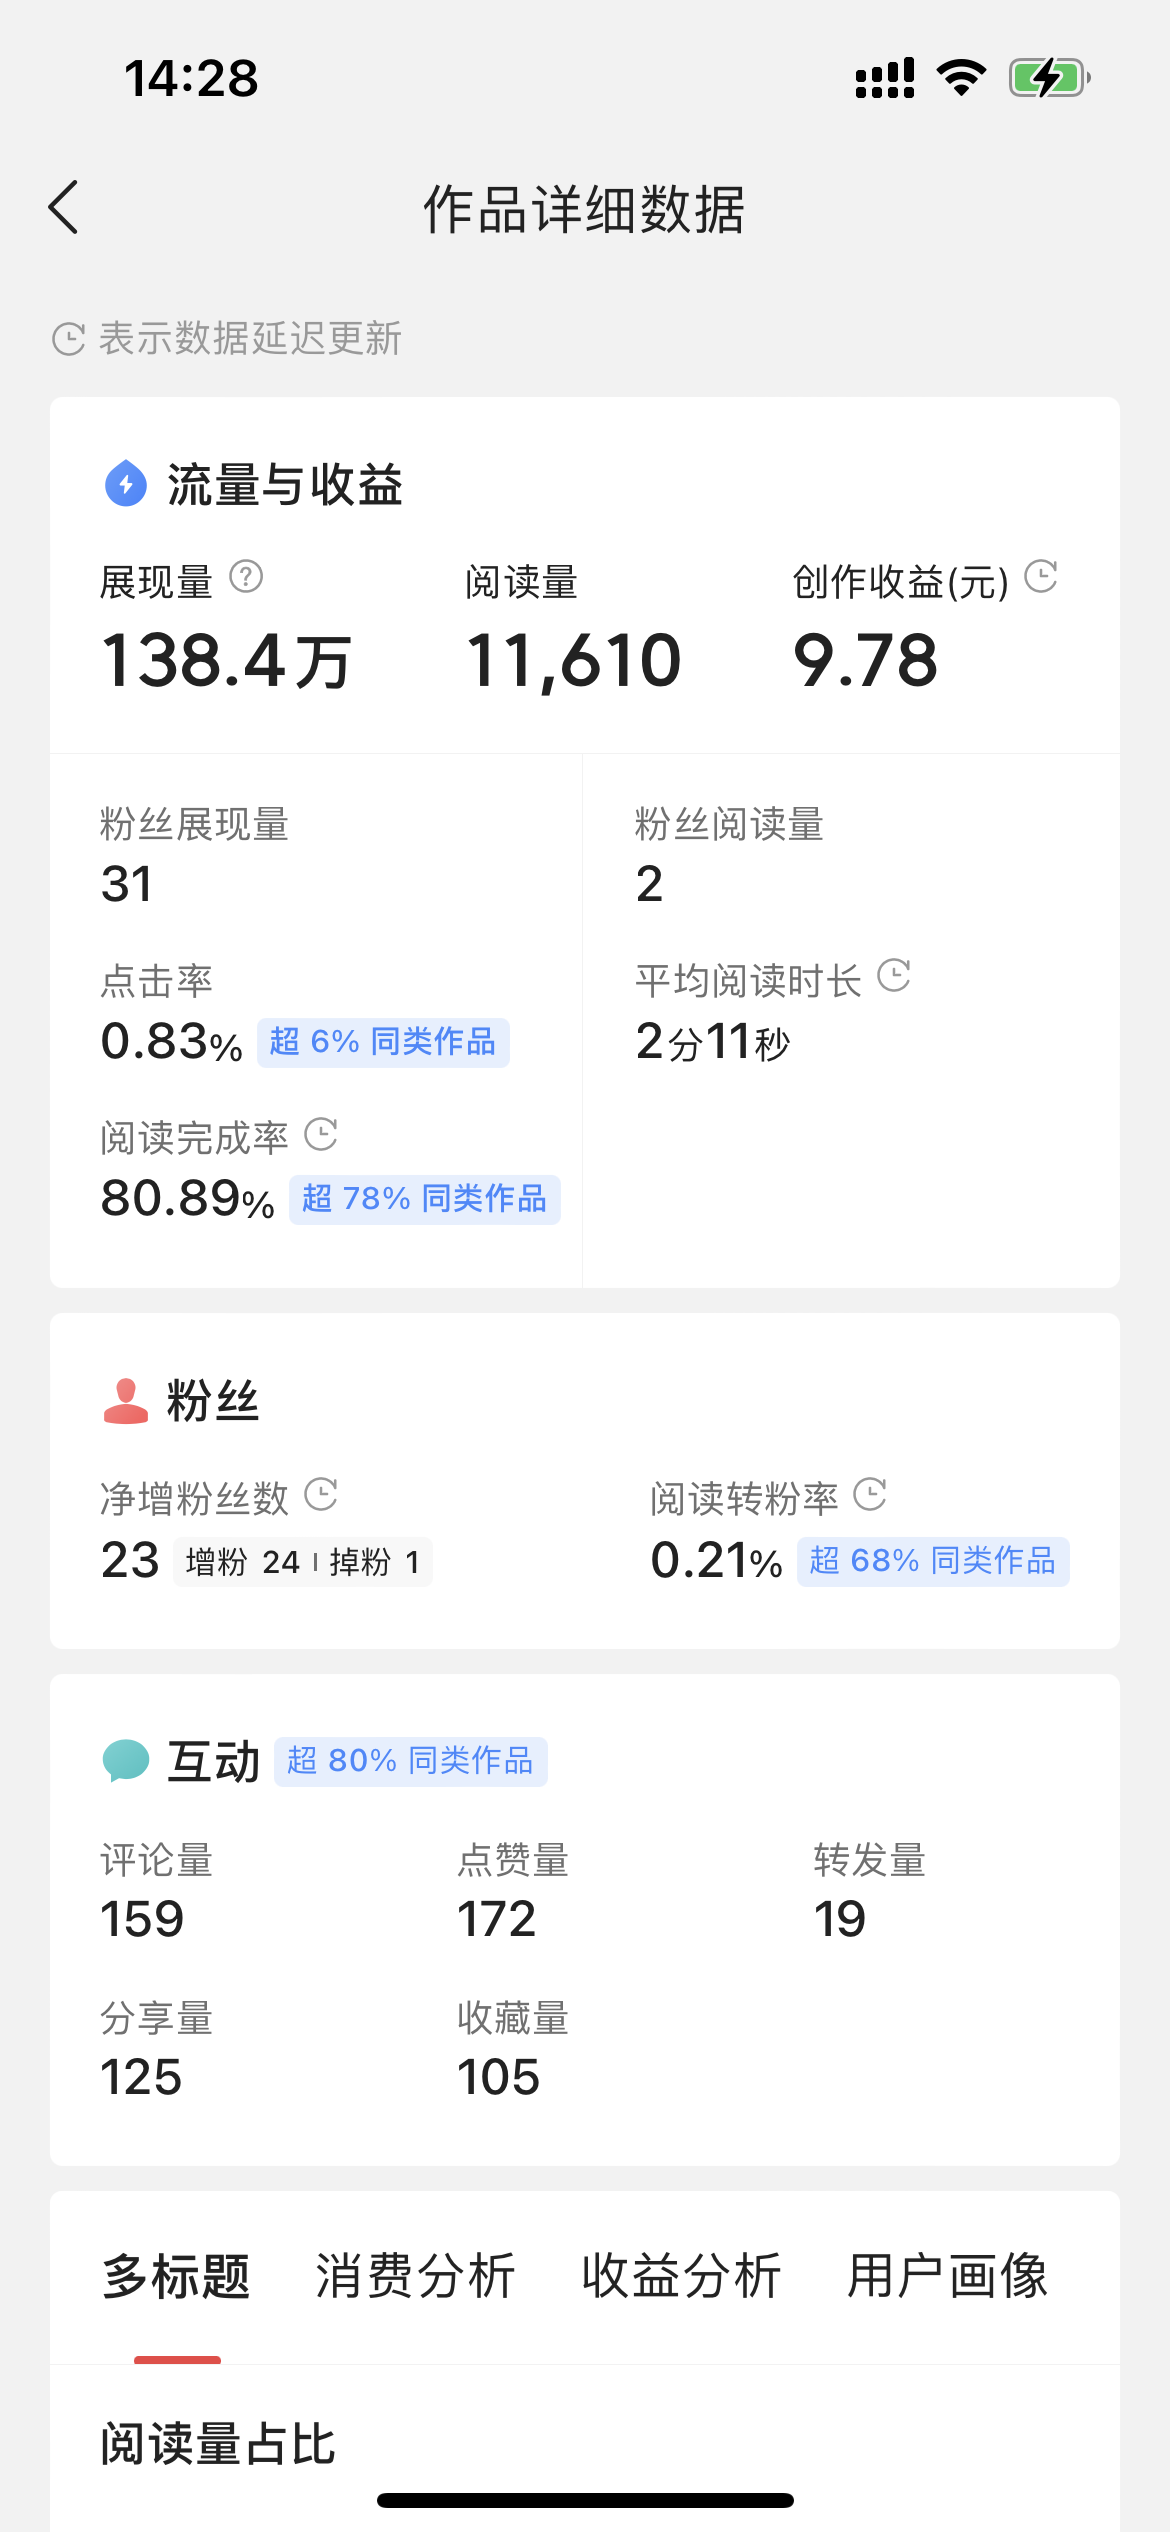Open the 收益分析 tab
Viewport: 1170px width, 2532px height.
681,2277
